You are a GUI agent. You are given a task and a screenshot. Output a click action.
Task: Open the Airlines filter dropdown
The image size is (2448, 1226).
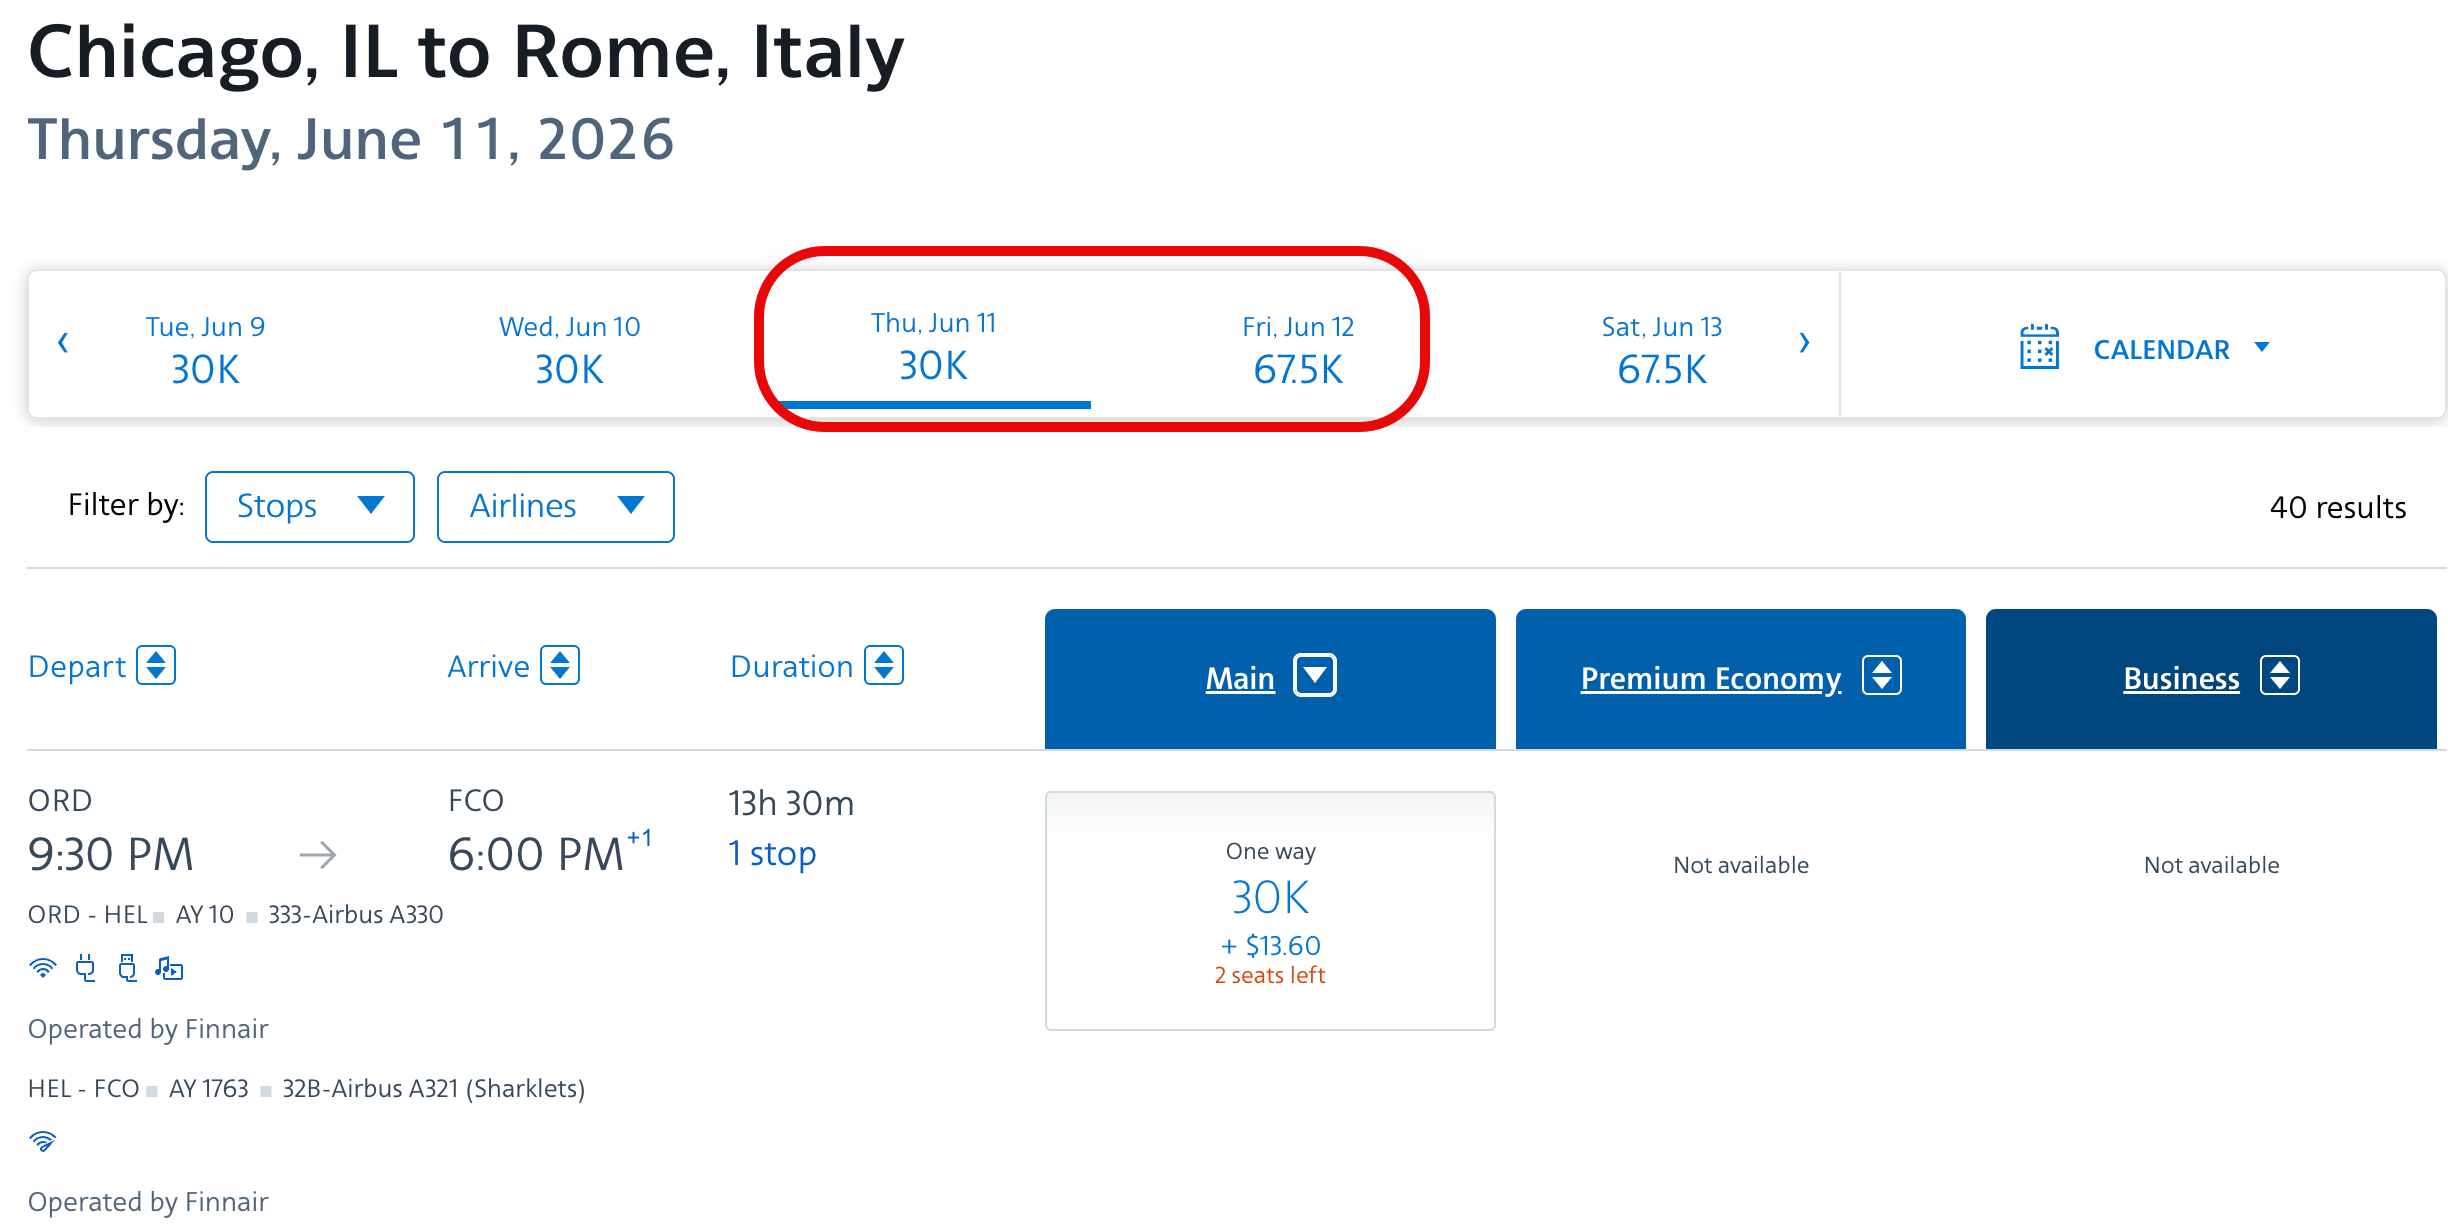point(555,507)
